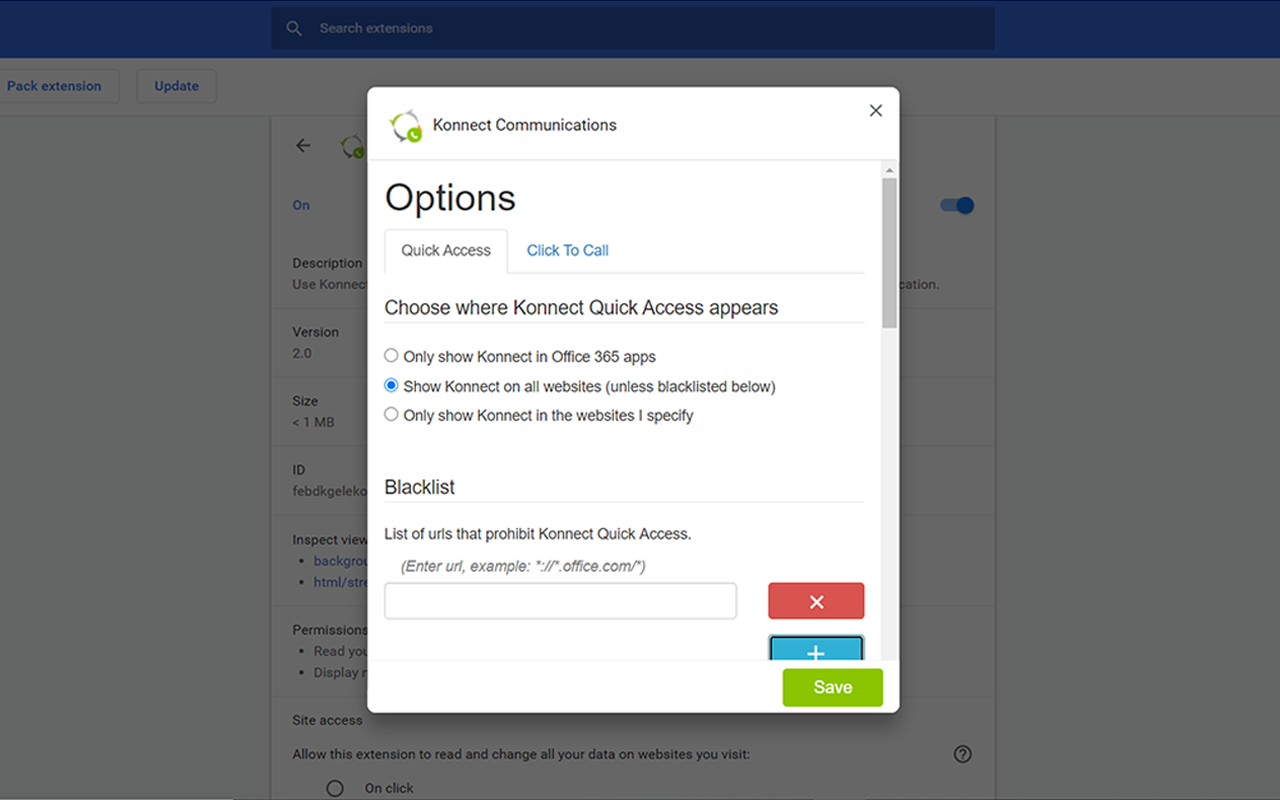Click the Blacklist section heading

coord(419,487)
